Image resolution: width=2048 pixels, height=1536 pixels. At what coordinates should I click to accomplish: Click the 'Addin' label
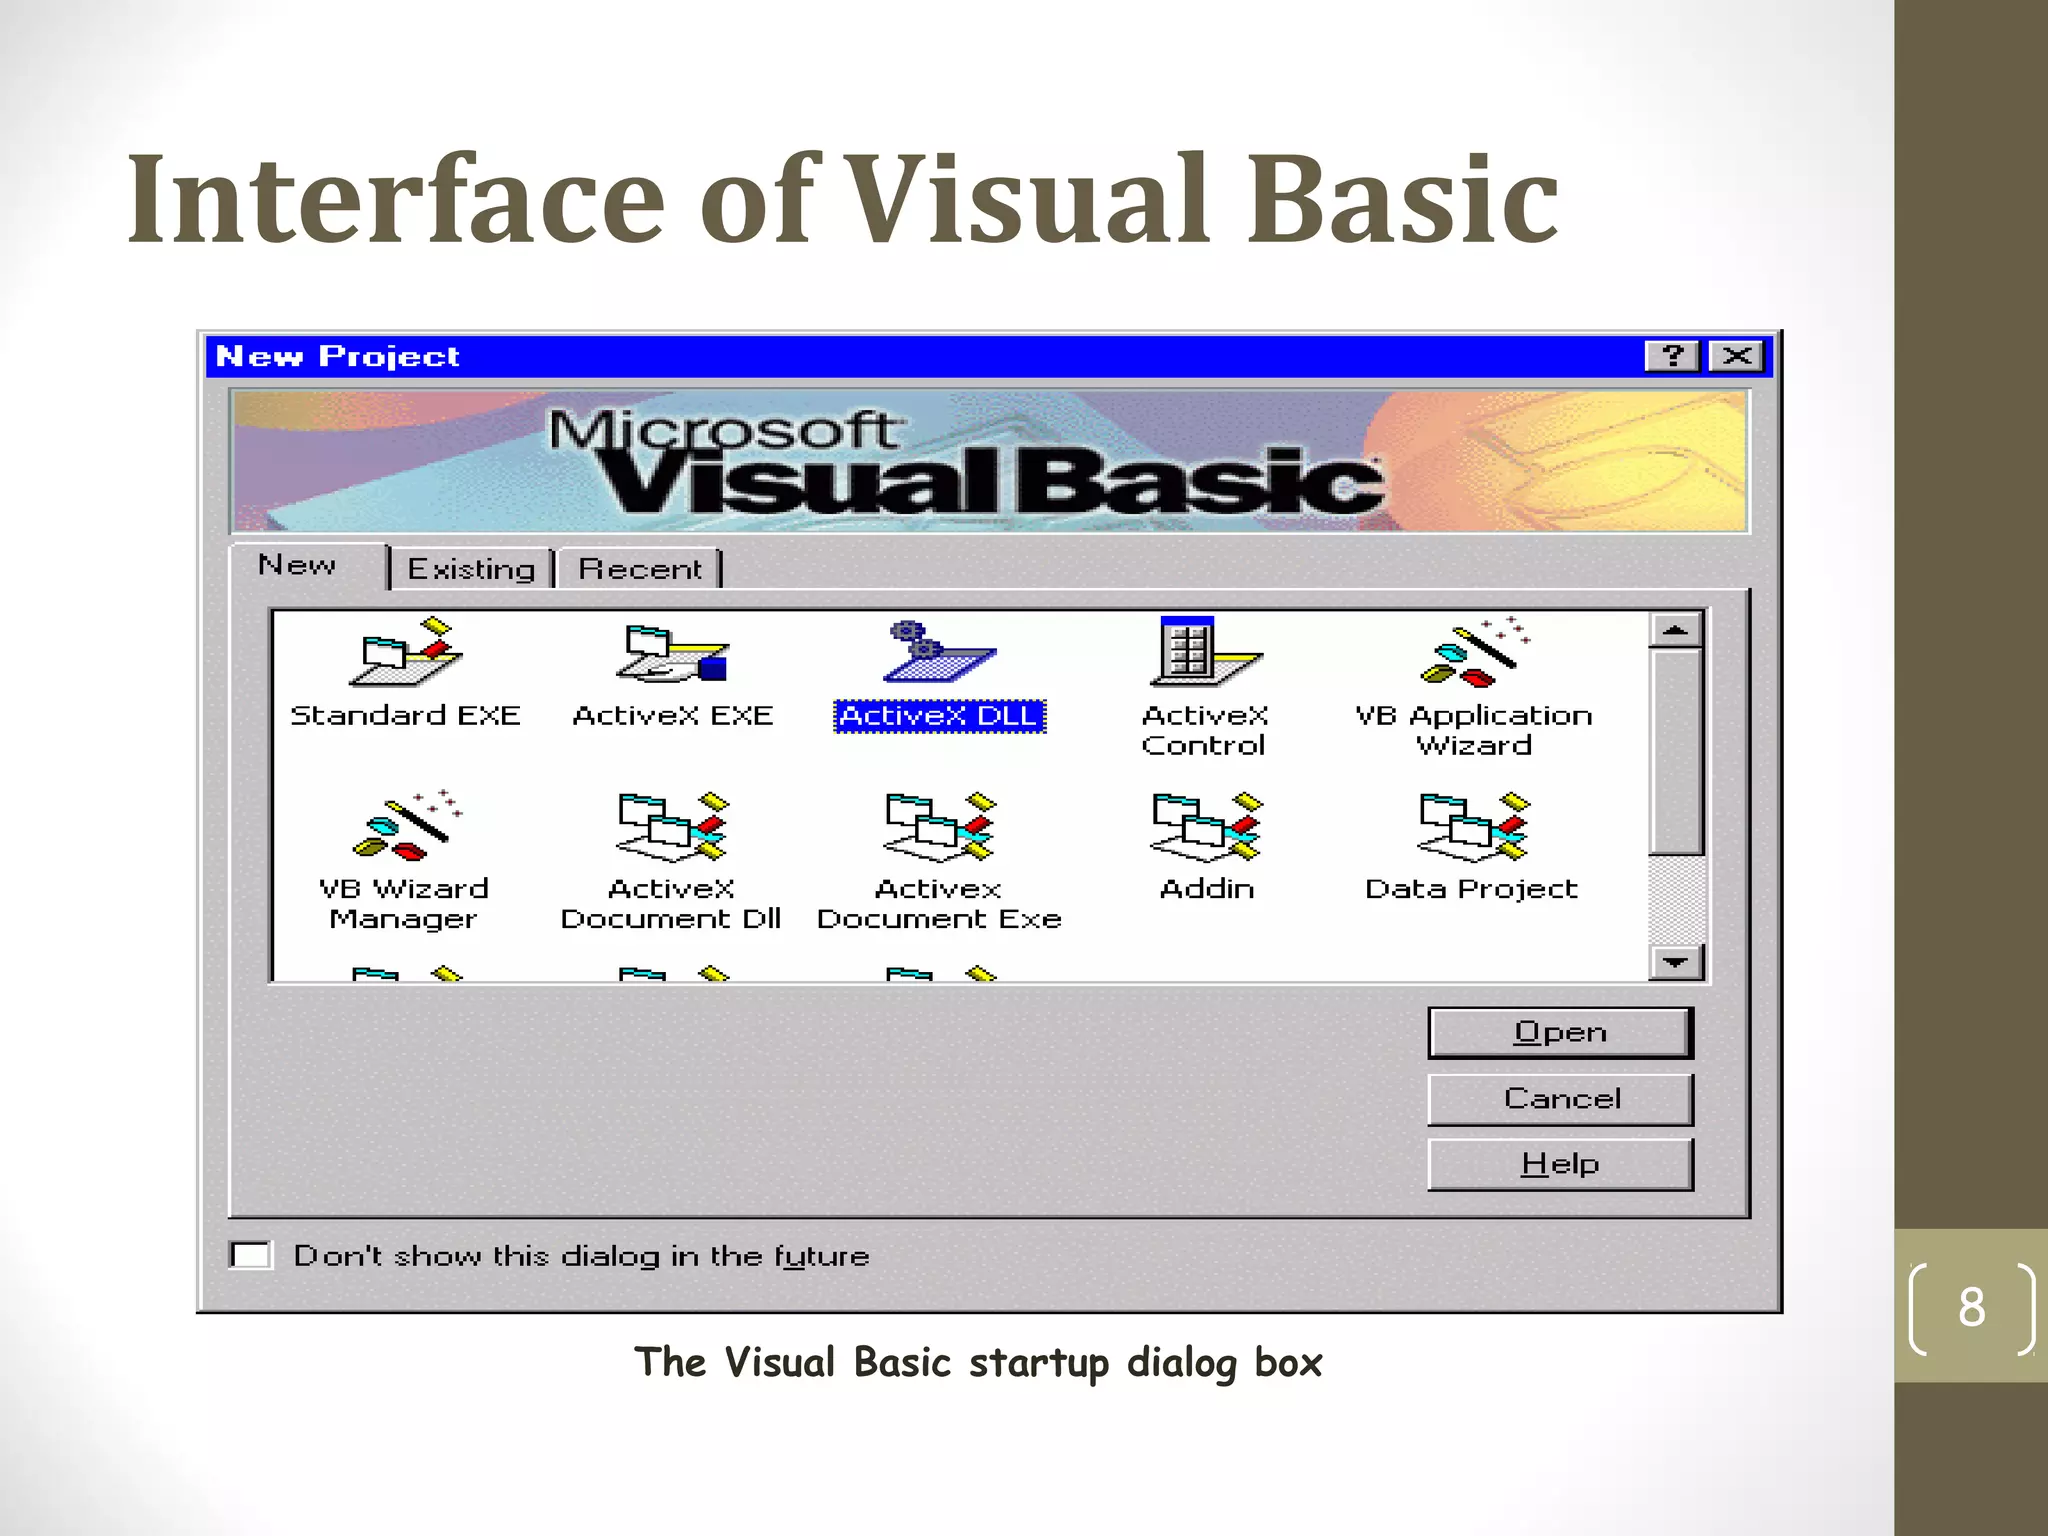[x=1206, y=889]
